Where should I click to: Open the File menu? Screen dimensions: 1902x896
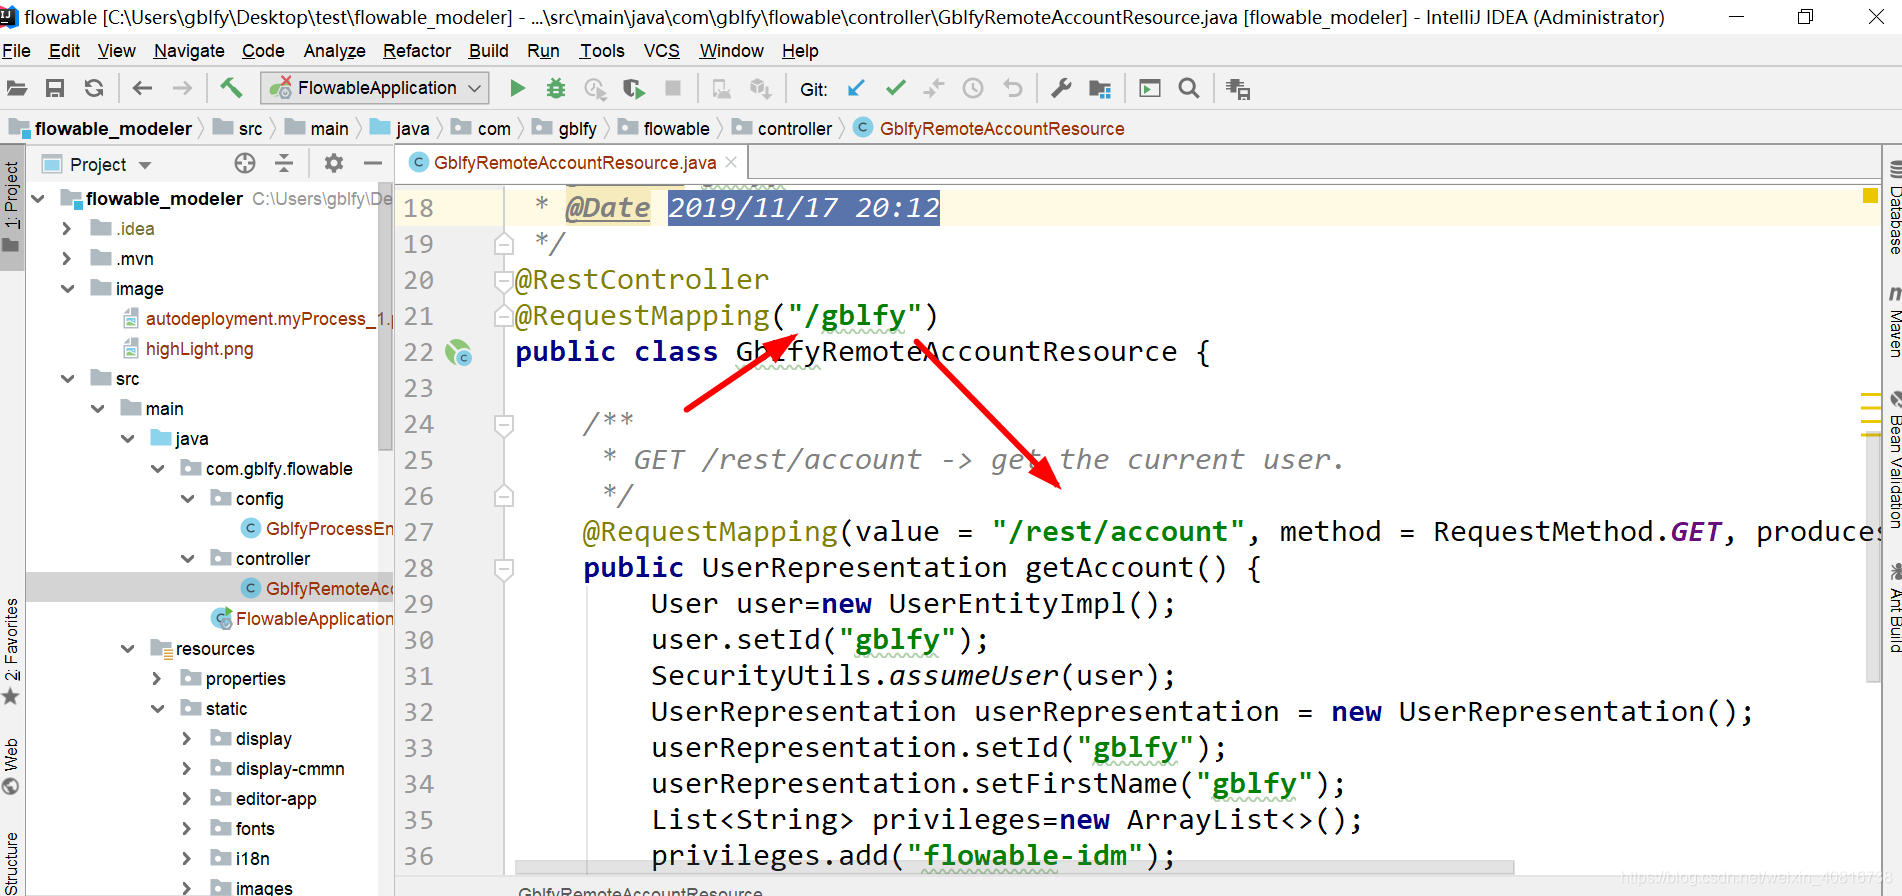16,51
